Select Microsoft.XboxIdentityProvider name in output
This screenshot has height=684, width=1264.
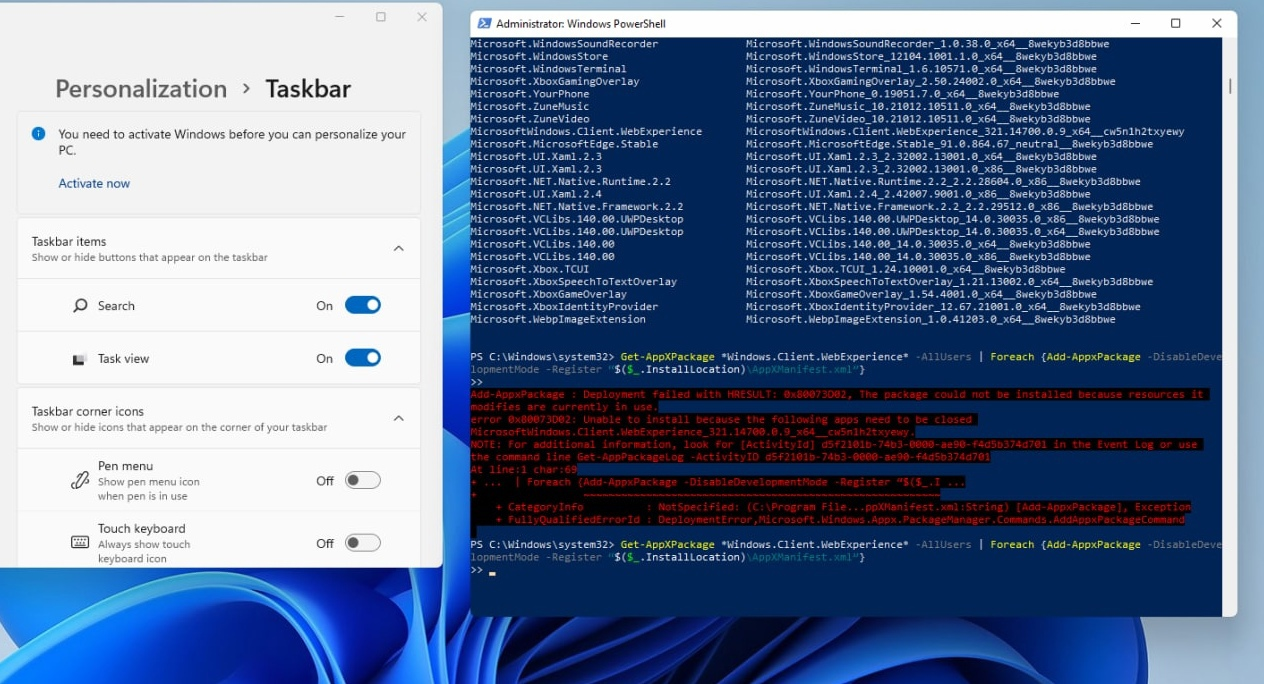[564, 307]
